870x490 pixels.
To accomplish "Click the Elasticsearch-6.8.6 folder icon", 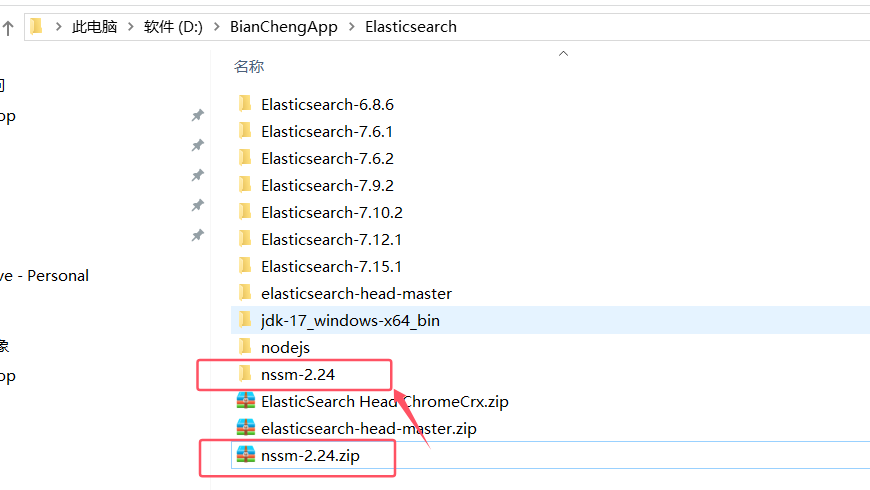I will click(245, 104).
